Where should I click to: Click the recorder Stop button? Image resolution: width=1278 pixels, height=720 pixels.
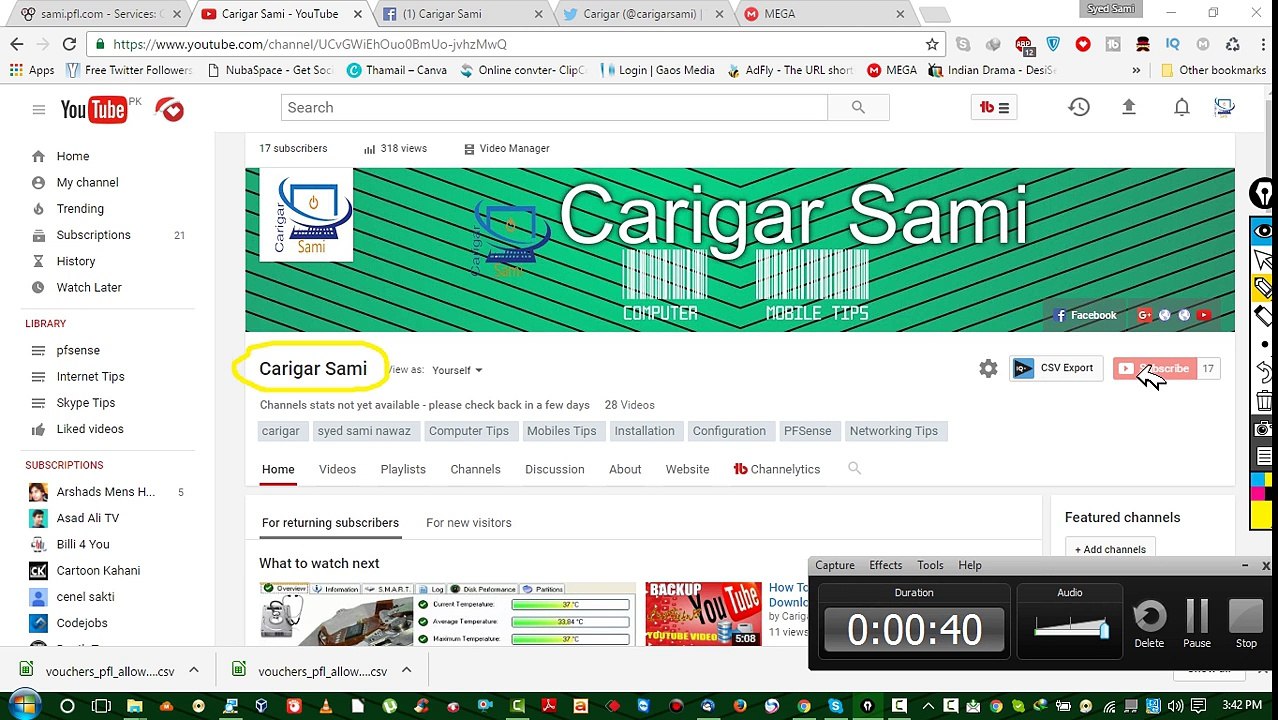click(x=1246, y=624)
